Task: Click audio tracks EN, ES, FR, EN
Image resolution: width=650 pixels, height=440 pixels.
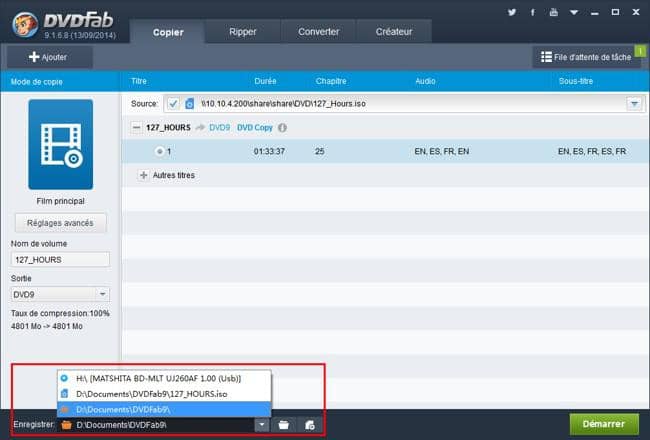Action: click(x=442, y=151)
